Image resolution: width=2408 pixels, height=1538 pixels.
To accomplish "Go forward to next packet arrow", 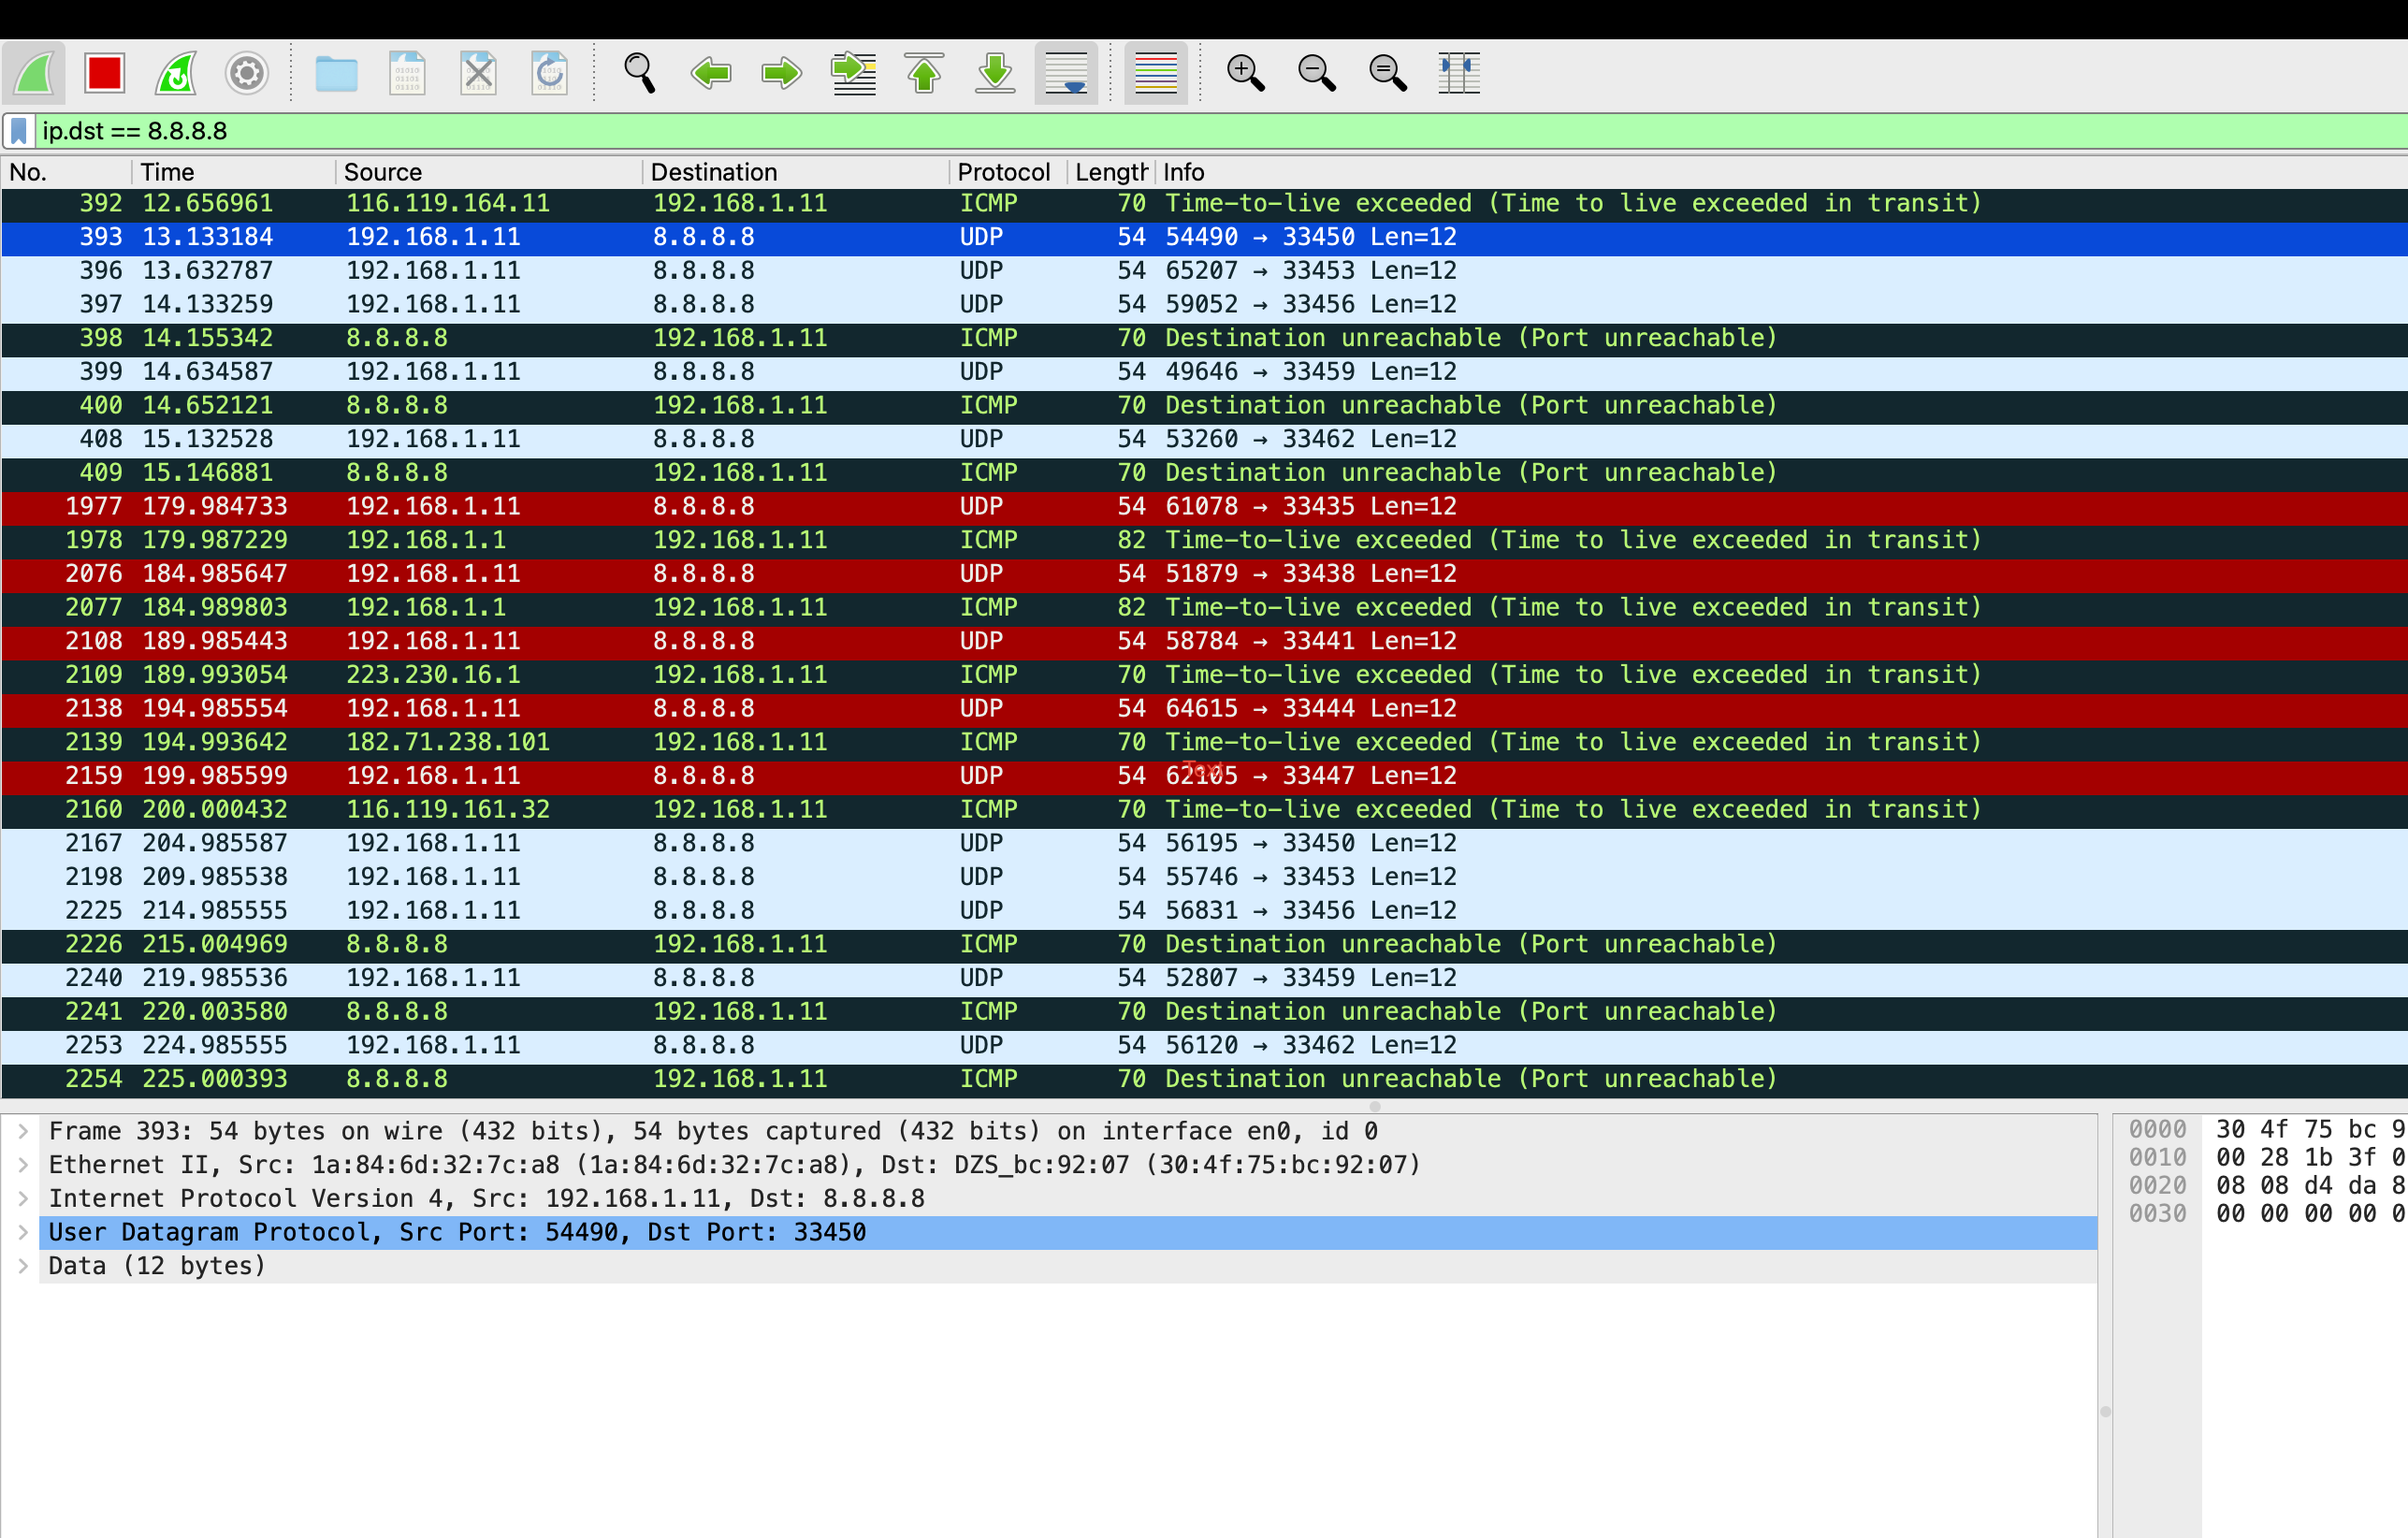I will (781, 73).
